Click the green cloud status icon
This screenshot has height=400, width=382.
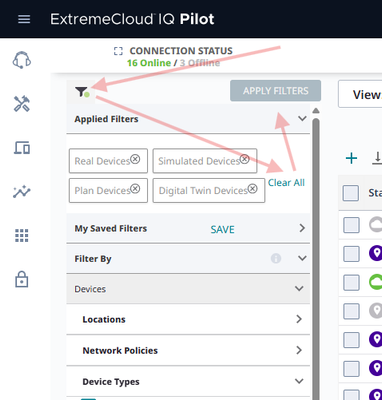click(x=376, y=282)
